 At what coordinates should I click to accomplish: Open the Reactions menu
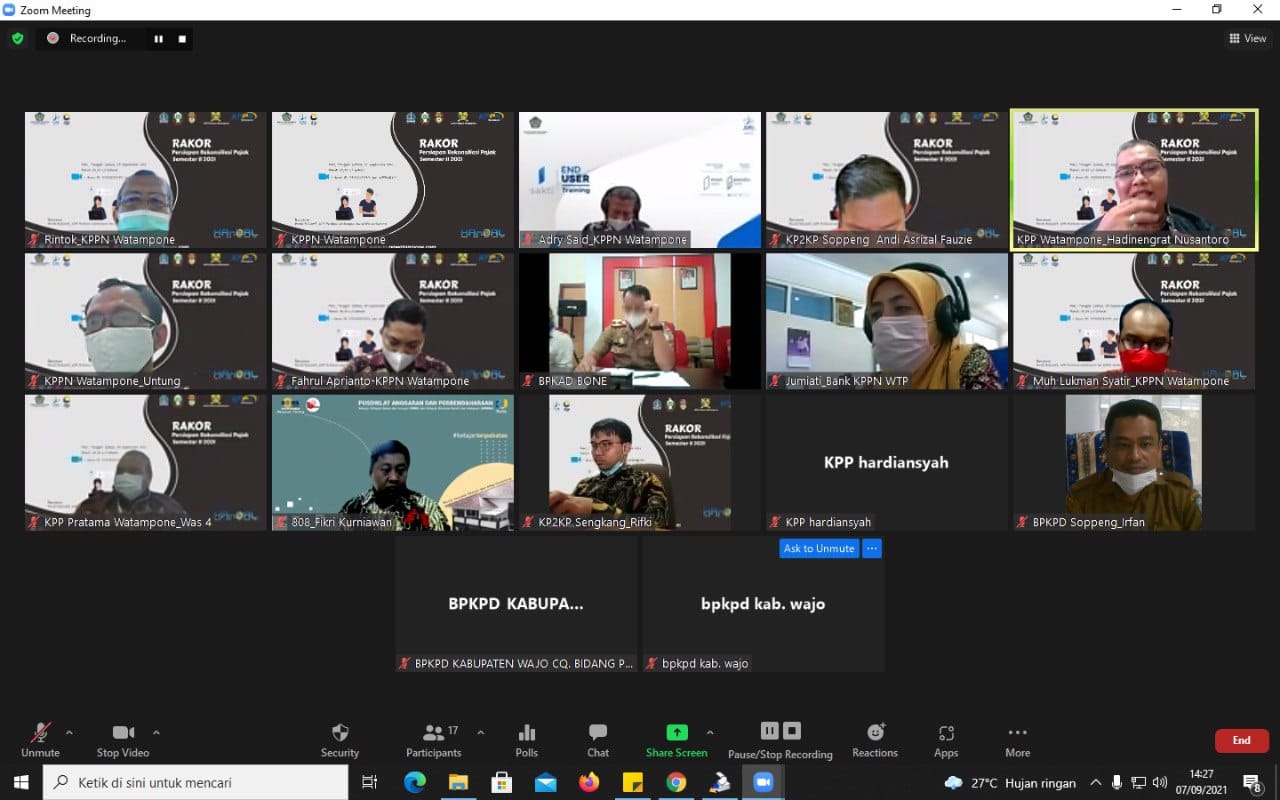[875, 740]
